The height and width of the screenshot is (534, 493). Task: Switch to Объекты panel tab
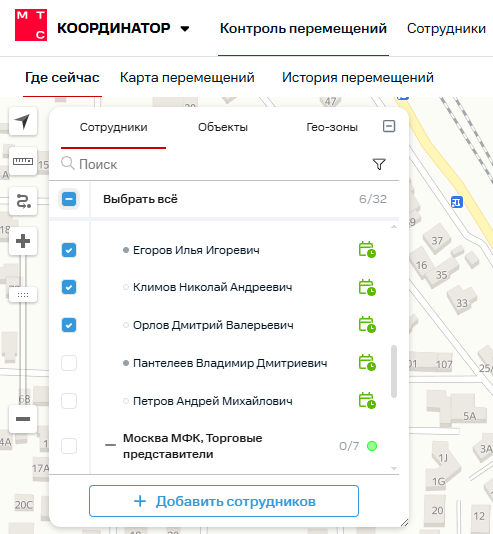[x=223, y=127]
